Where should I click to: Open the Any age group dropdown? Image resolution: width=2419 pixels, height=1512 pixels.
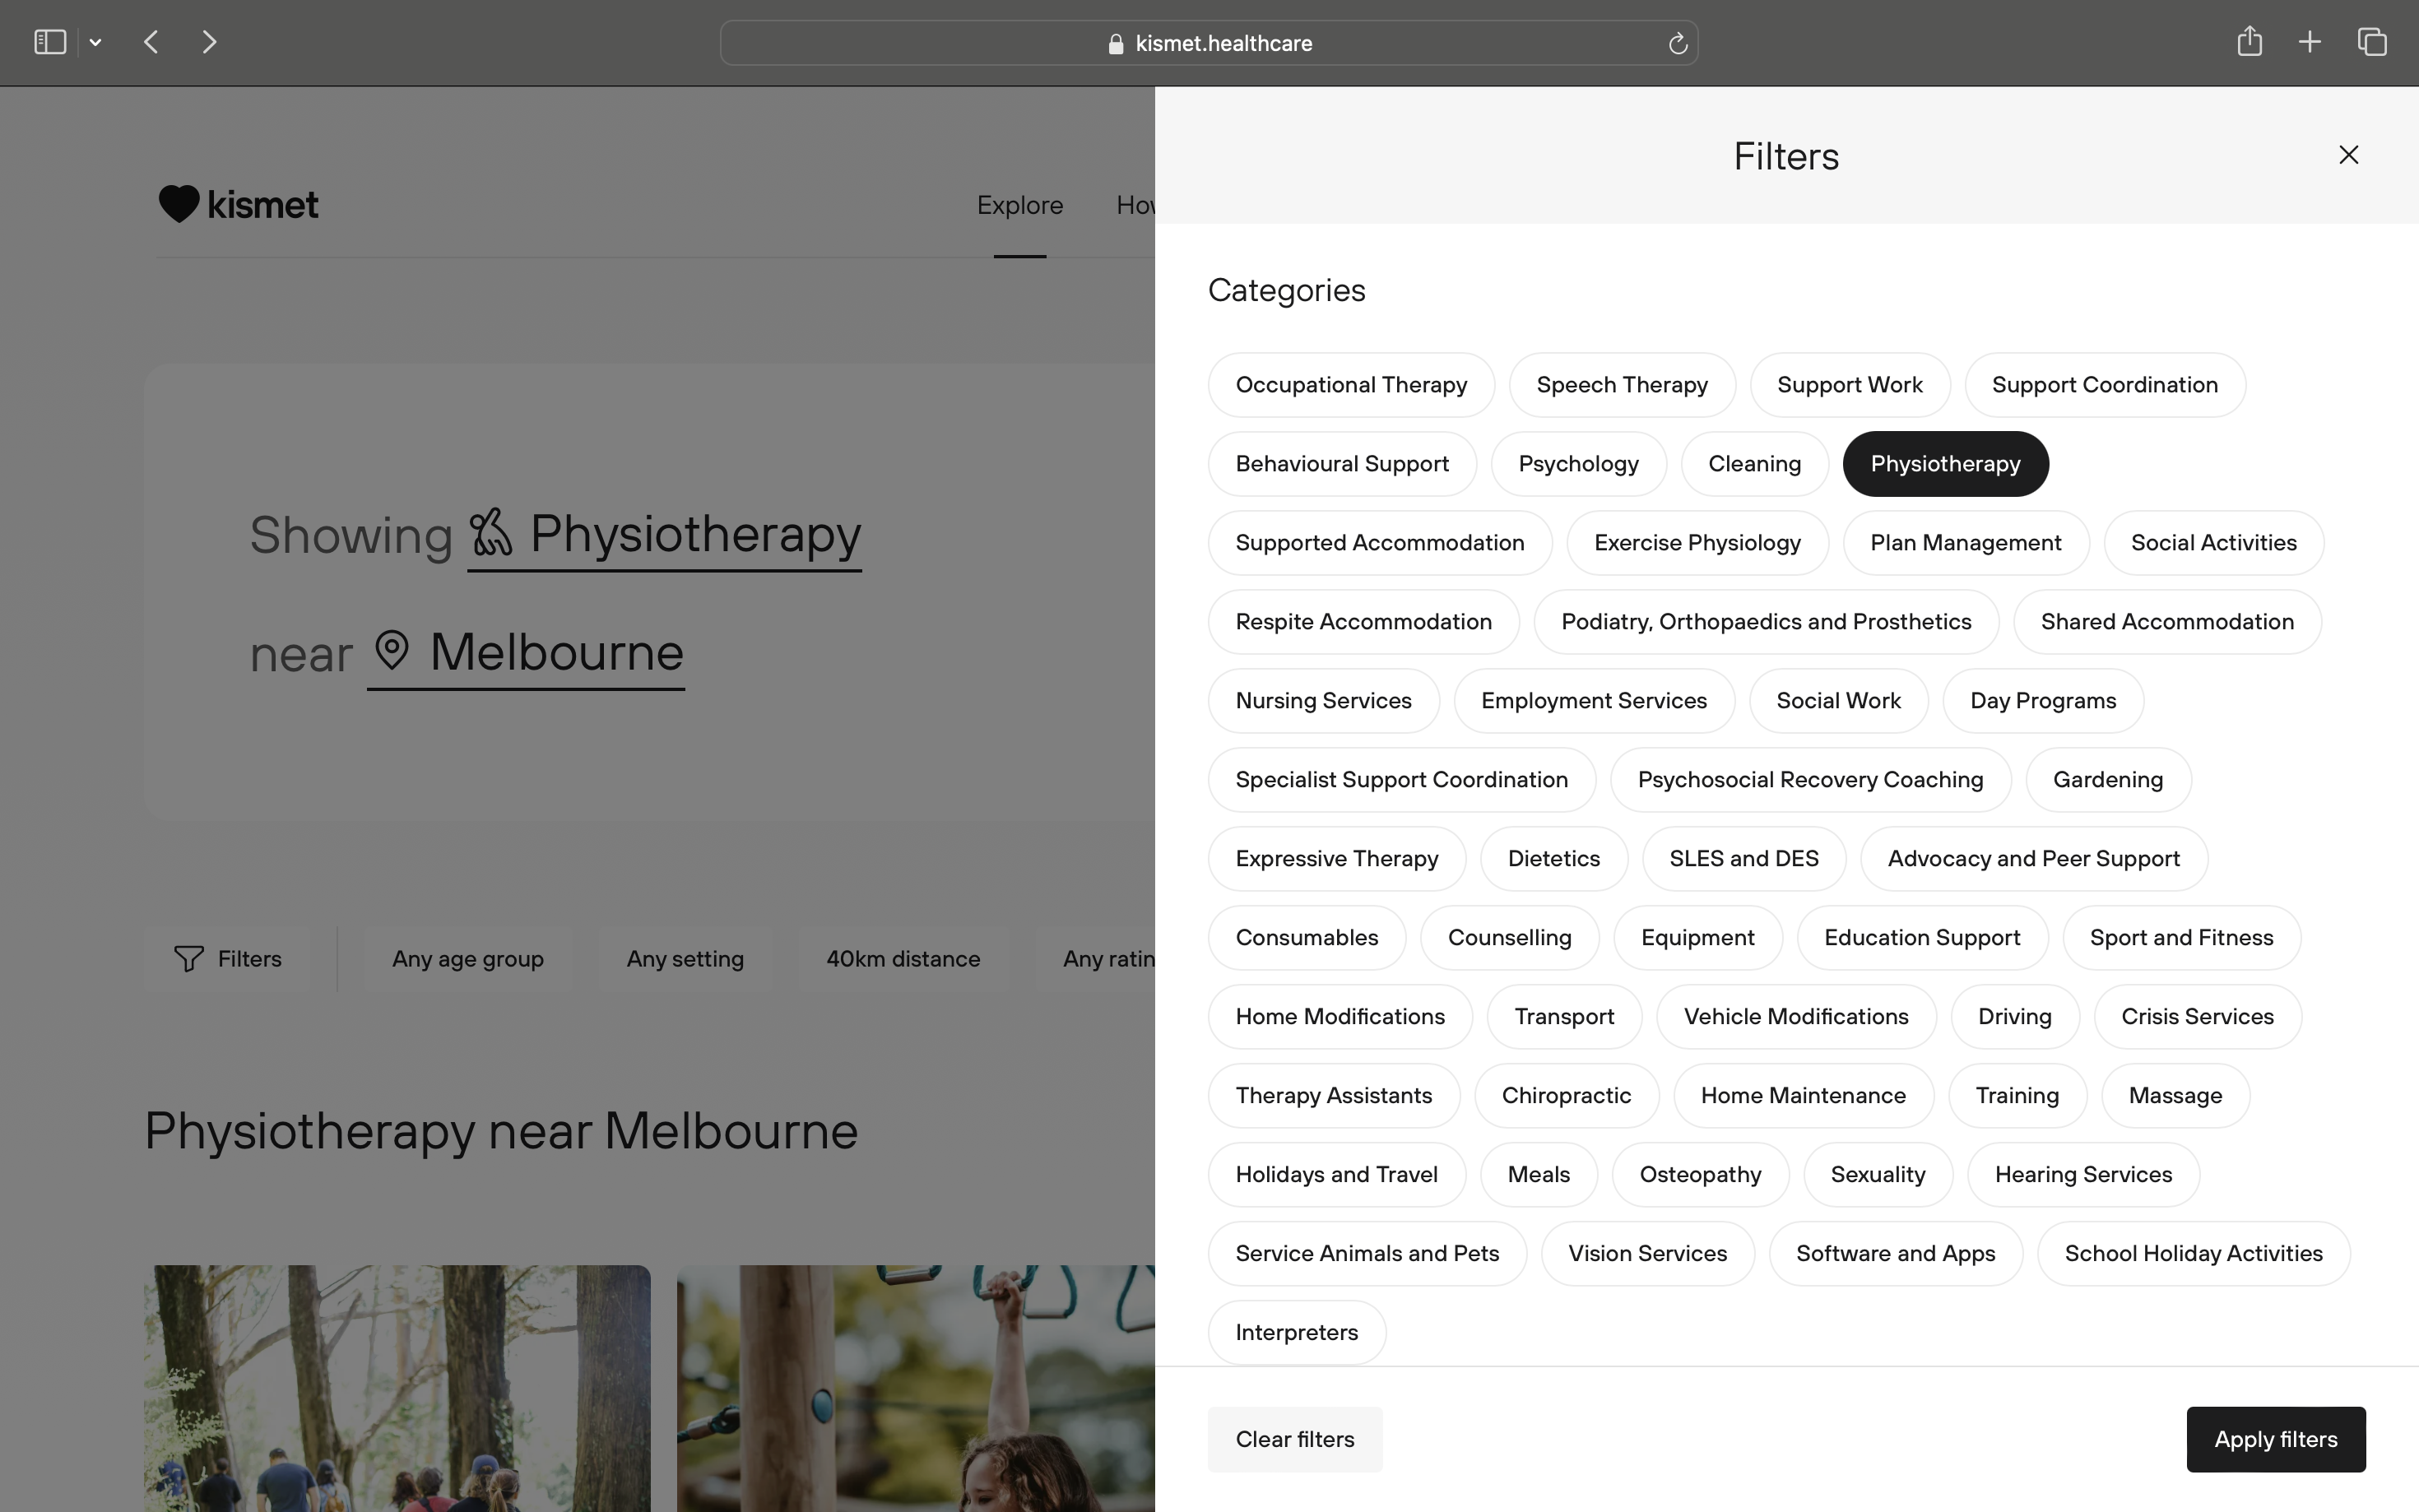(x=468, y=959)
